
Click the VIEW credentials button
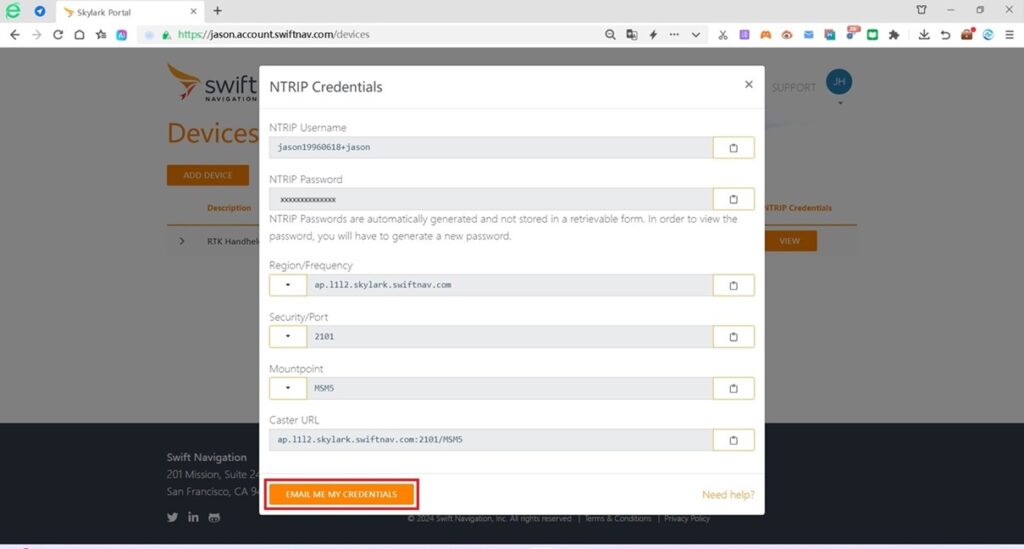(790, 241)
